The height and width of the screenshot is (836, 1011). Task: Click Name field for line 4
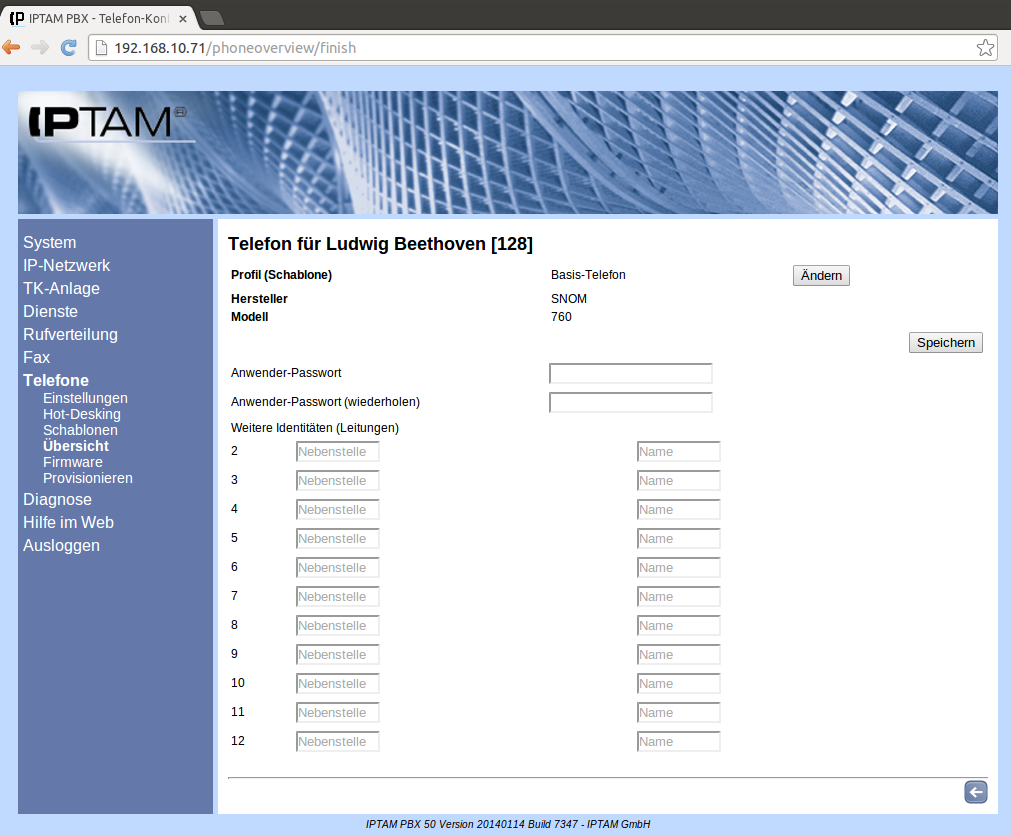click(678, 509)
